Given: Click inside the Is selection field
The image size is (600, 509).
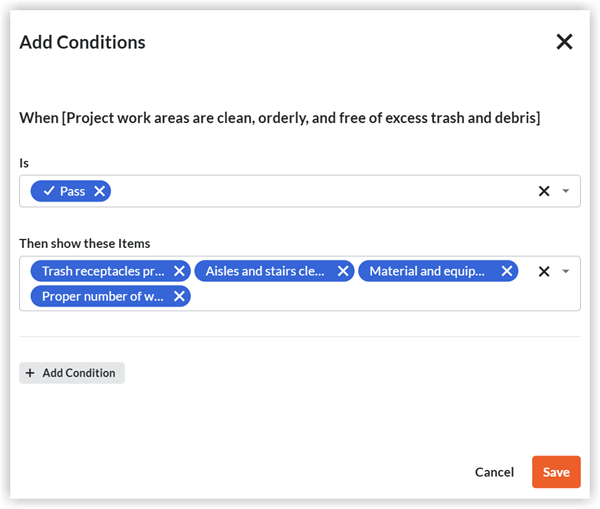Looking at the screenshot, I should (x=320, y=191).
